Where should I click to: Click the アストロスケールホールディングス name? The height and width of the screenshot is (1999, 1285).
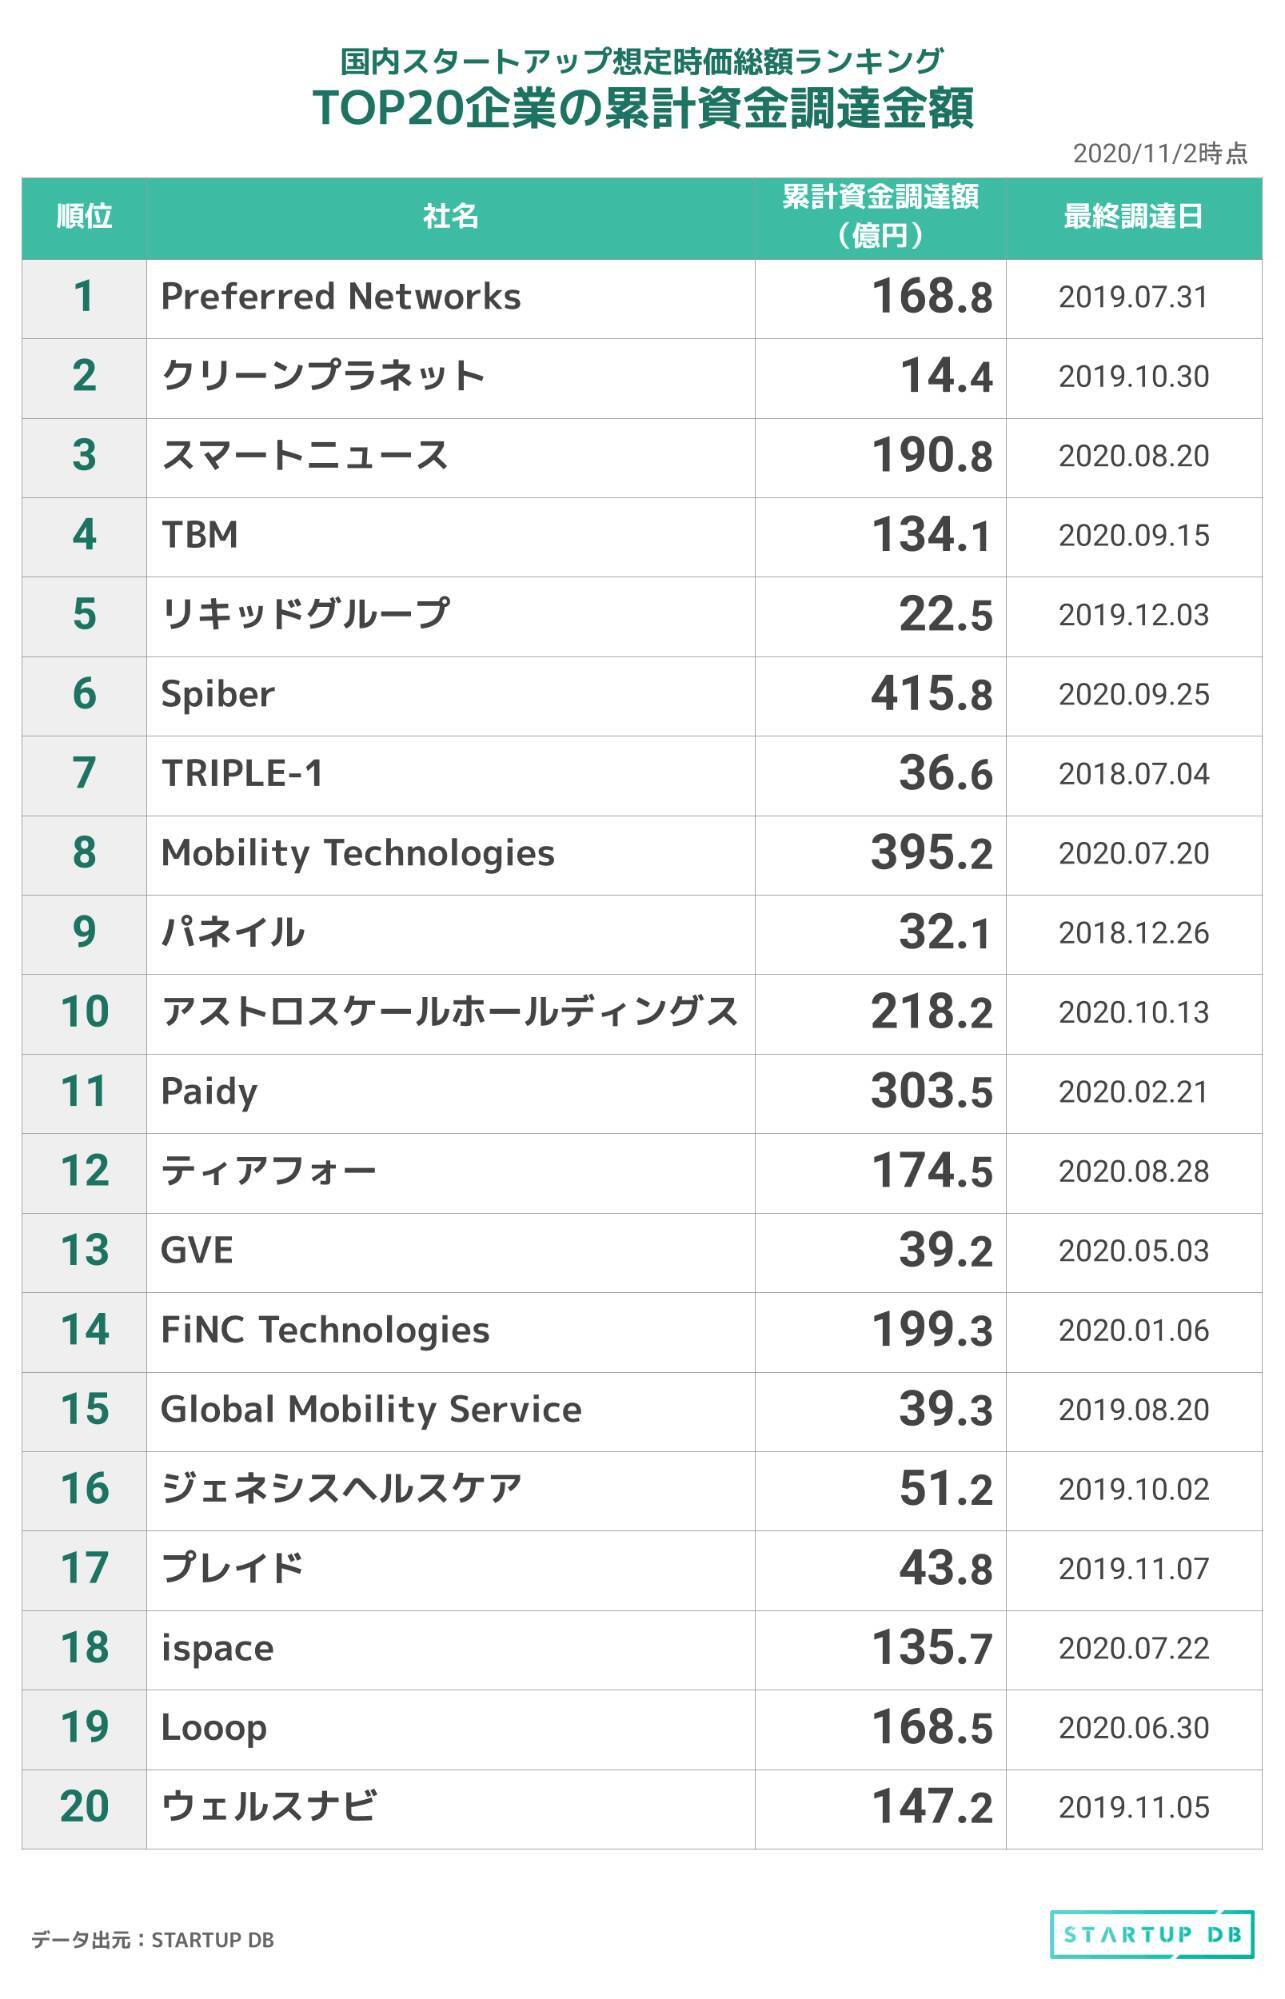449,1012
